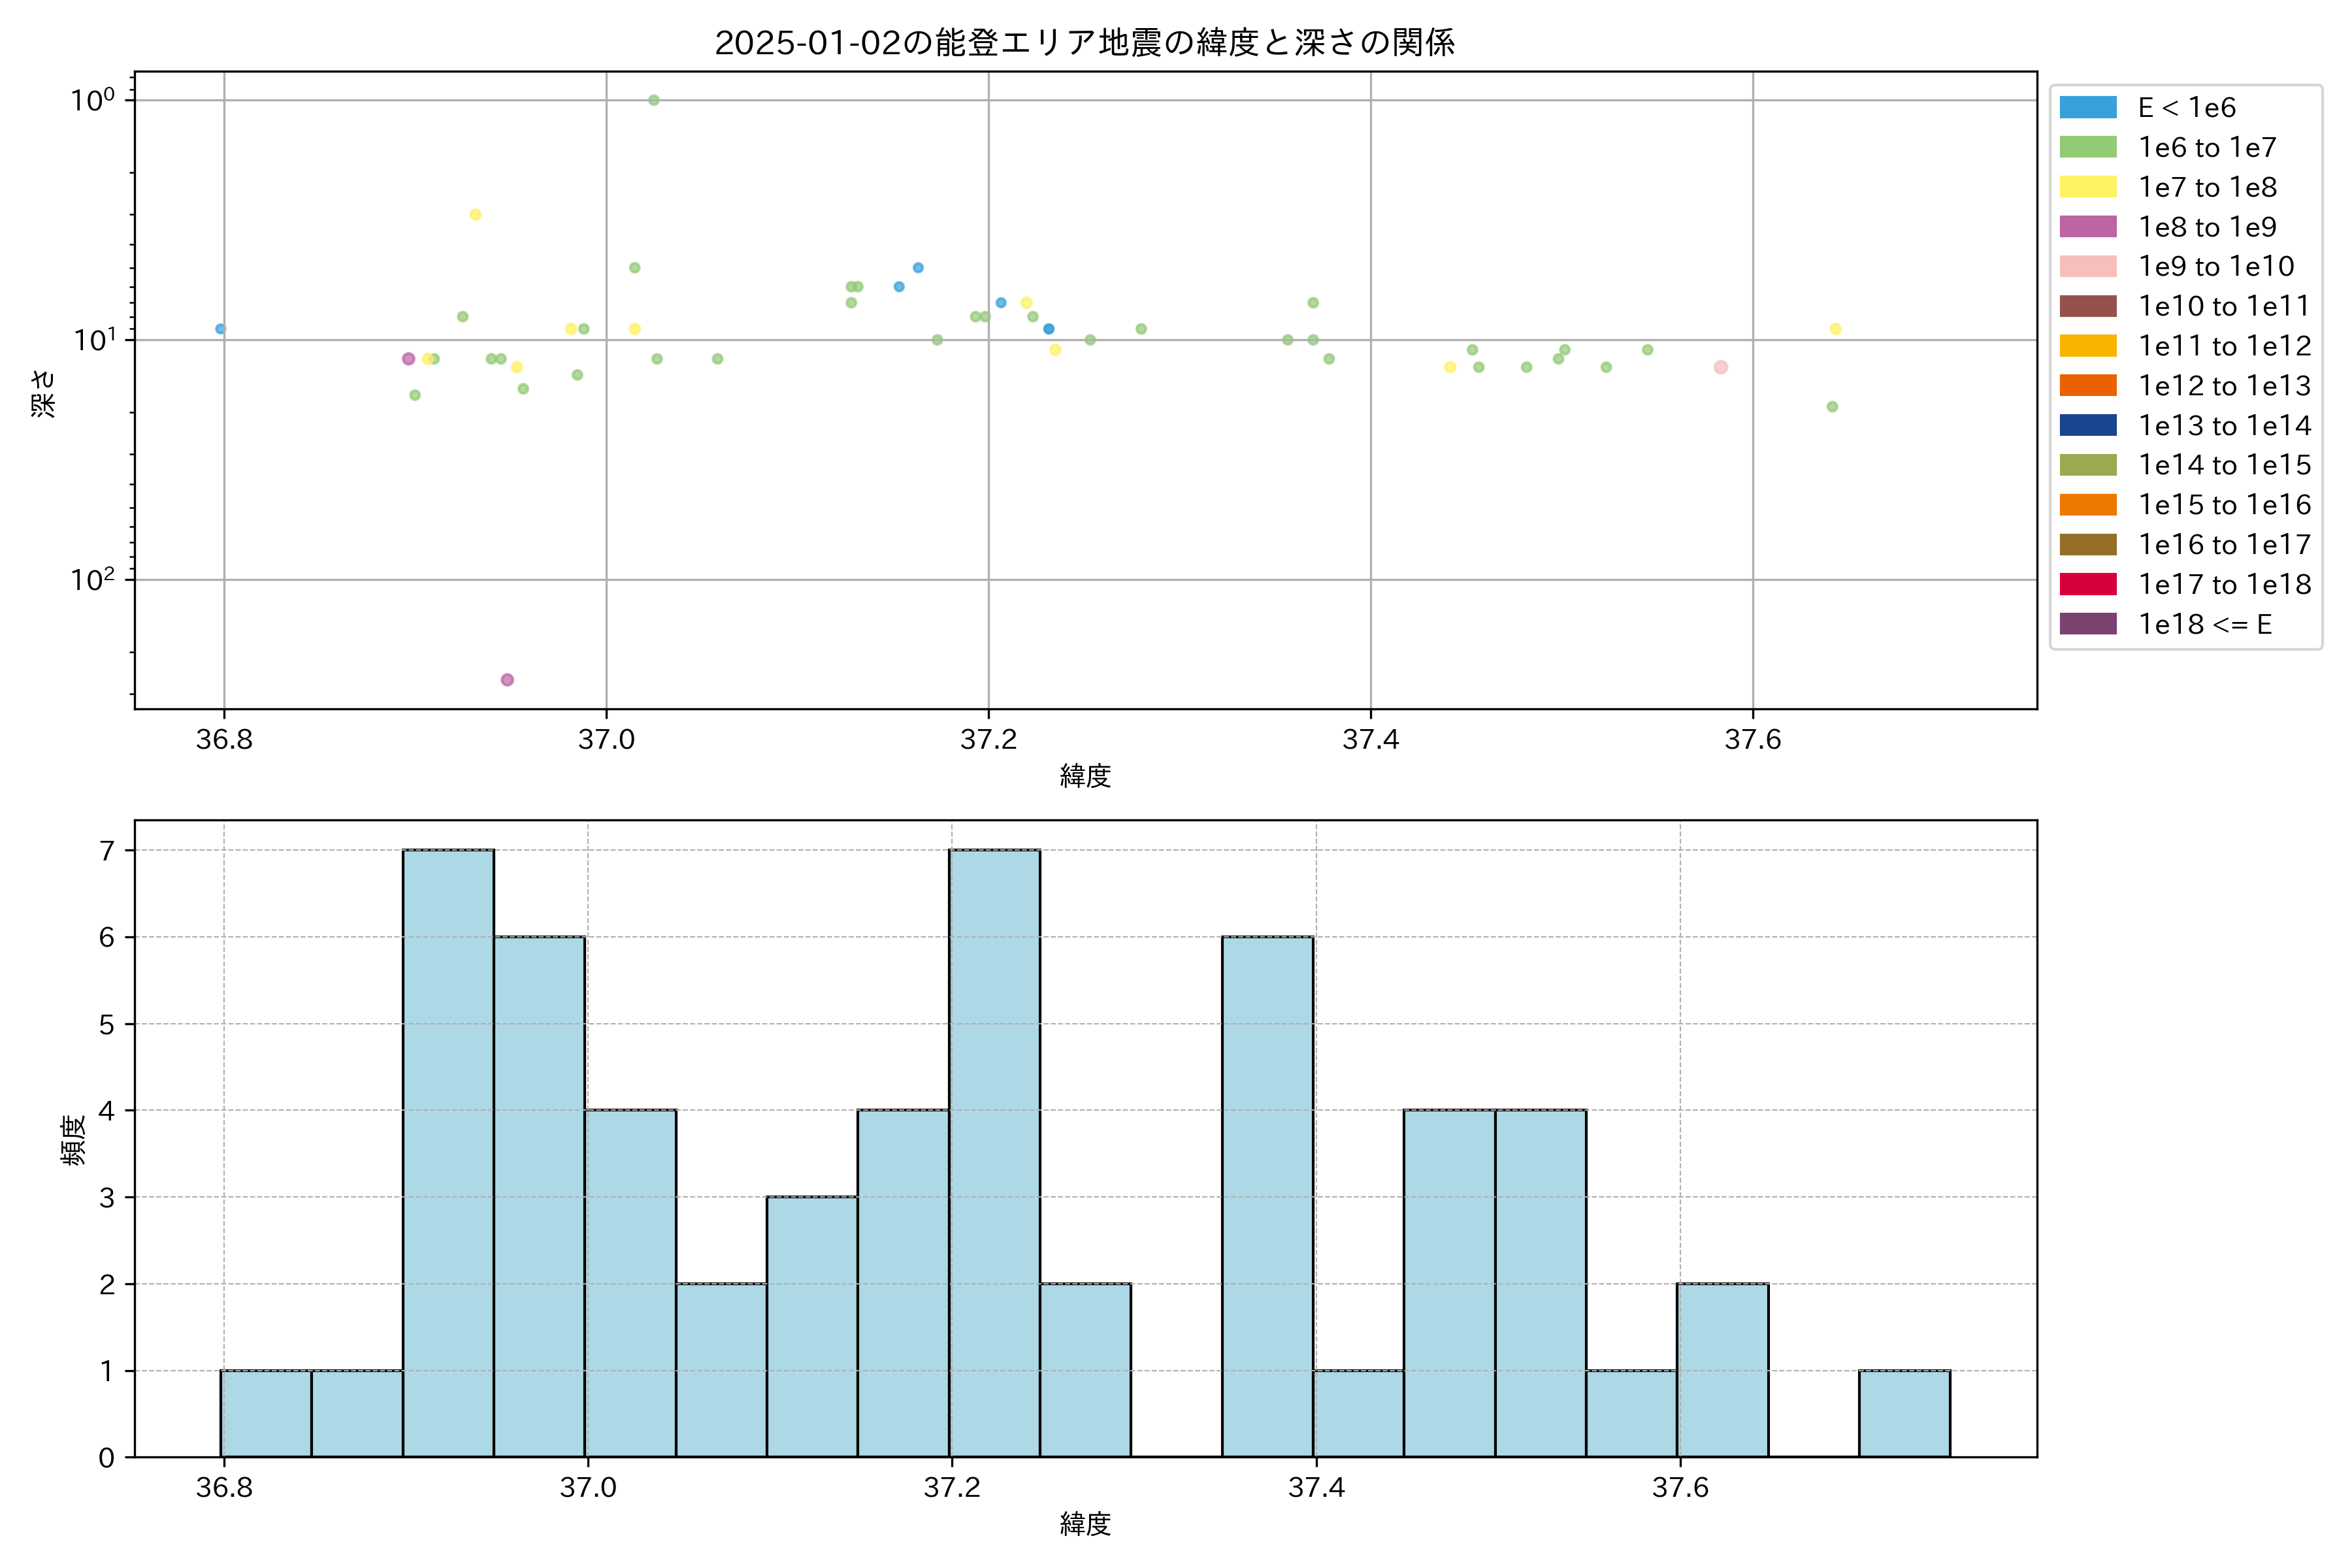Click the purple 1e8 to 1e9 legend swatch

[x=2088, y=227]
